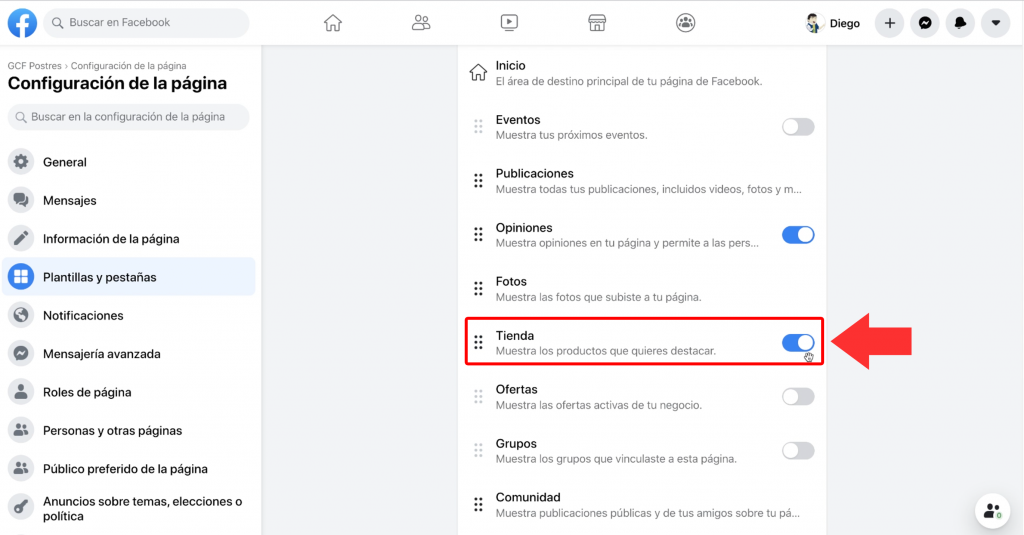The height and width of the screenshot is (535, 1024).
Task: Expand the account dropdown arrow menu
Action: pos(995,23)
